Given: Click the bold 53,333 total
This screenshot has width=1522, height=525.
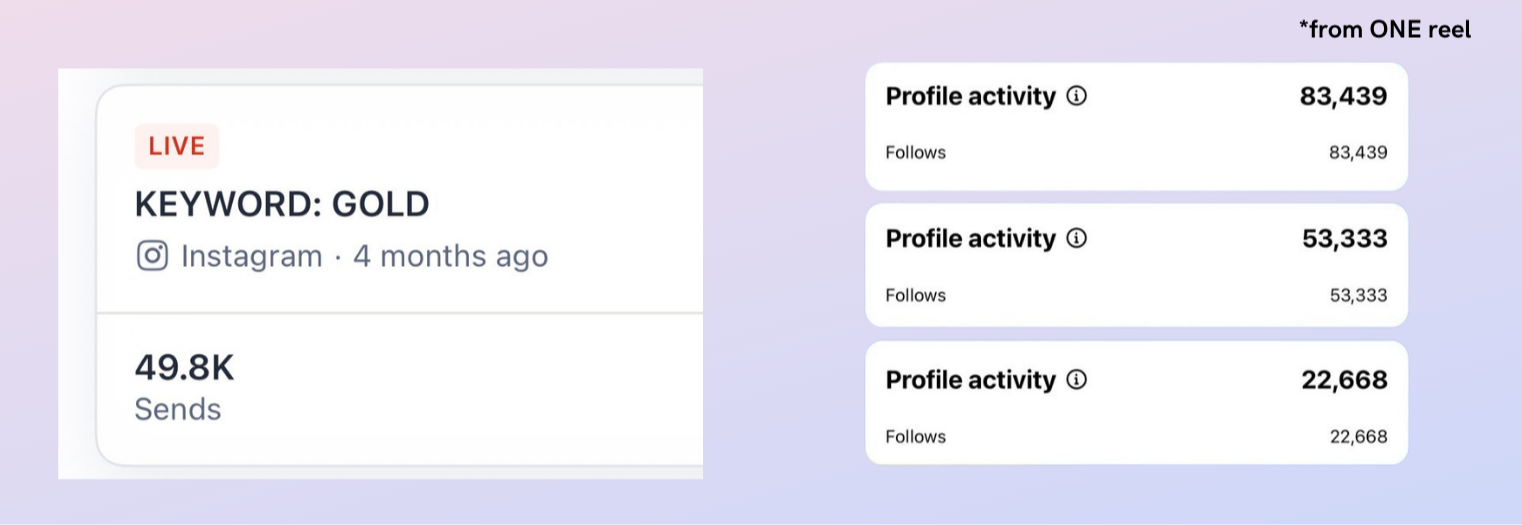Looking at the screenshot, I should 1344,238.
